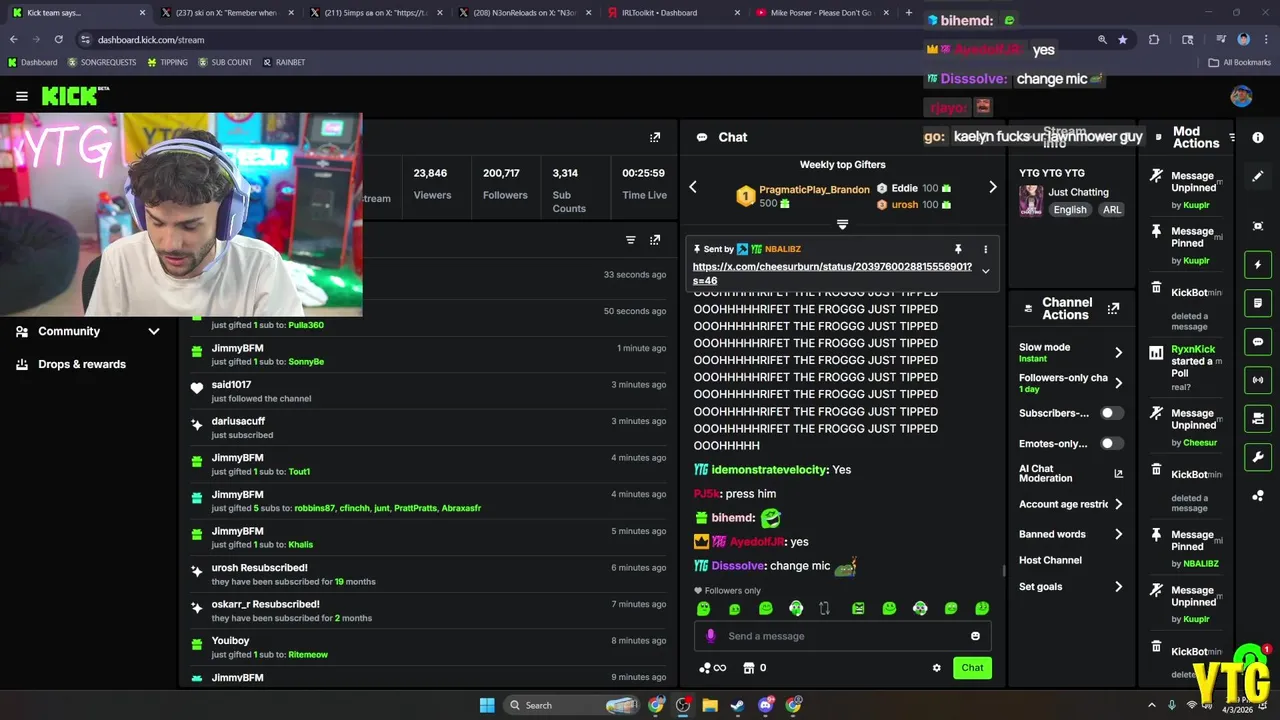Viewport: 1280px width, 720px height.
Task: Switch to IRLToolkit Dashboard browser tab
Action: tap(673, 13)
